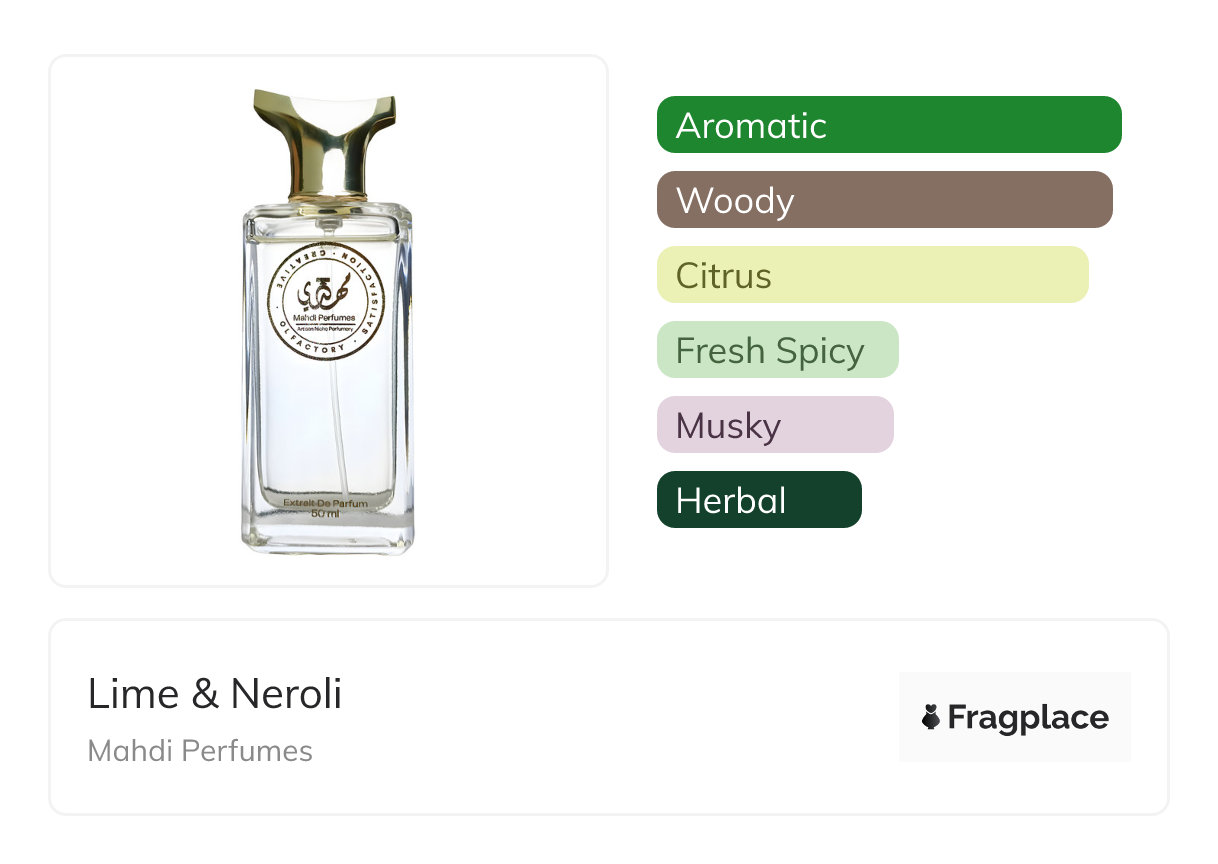The image size is (1218, 864).
Task: Select the Woody accord bar
Action: pyautogui.click(x=884, y=200)
